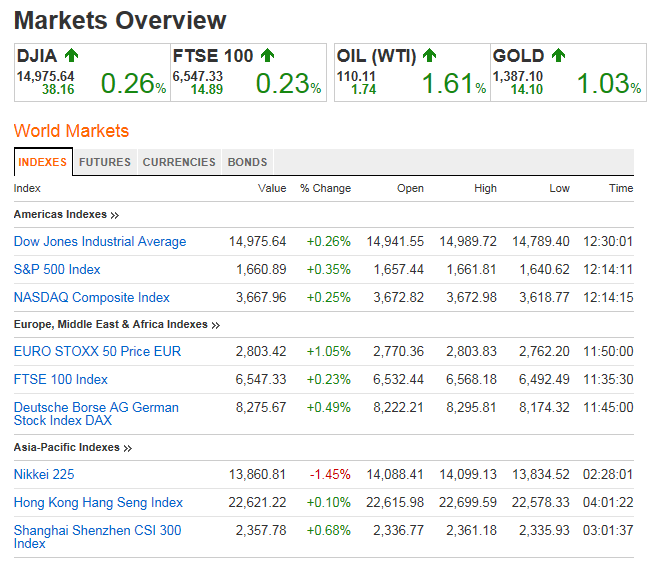Image resolution: width=651 pixels, height=565 pixels.
Task: Open the S&P 500 Index link
Action: point(57,269)
